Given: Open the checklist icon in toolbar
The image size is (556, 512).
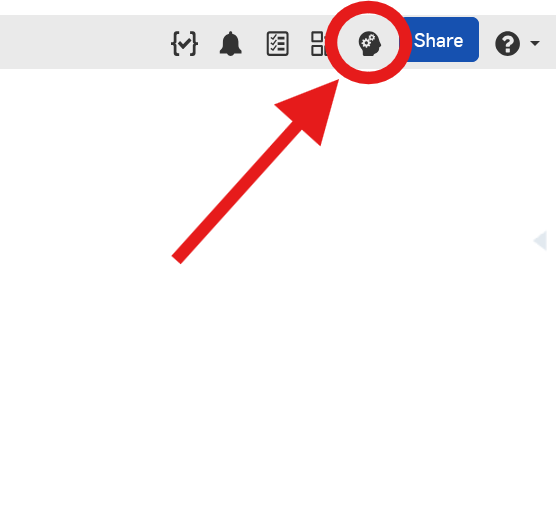Looking at the screenshot, I should (x=277, y=44).
